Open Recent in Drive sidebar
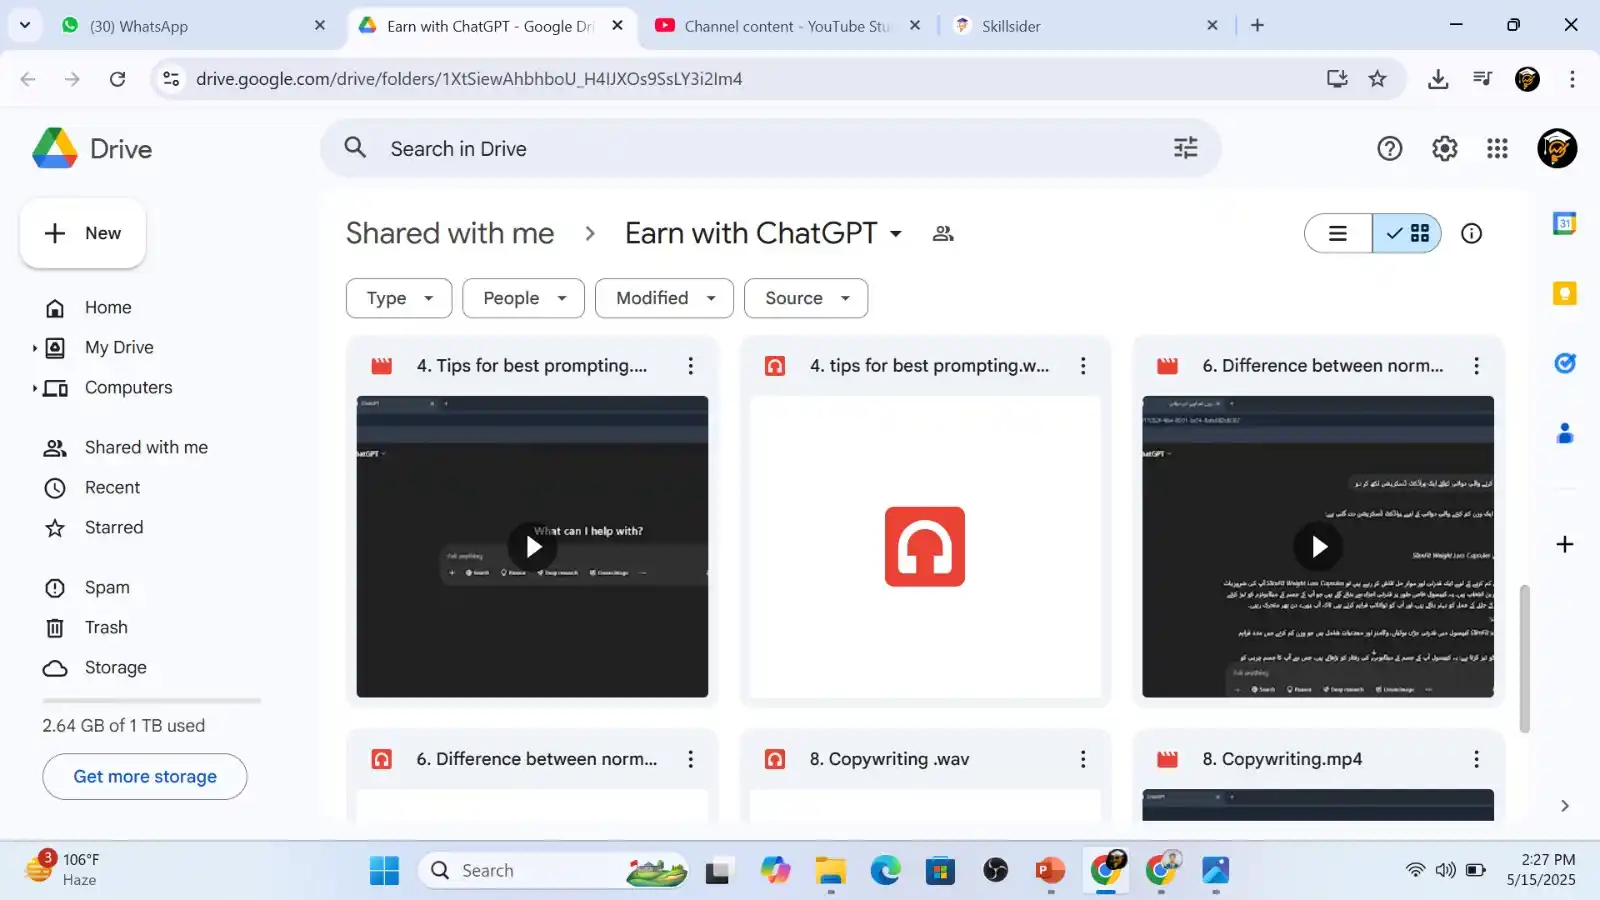The width and height of the screenshot is (1600, 900). pos(112,488)
